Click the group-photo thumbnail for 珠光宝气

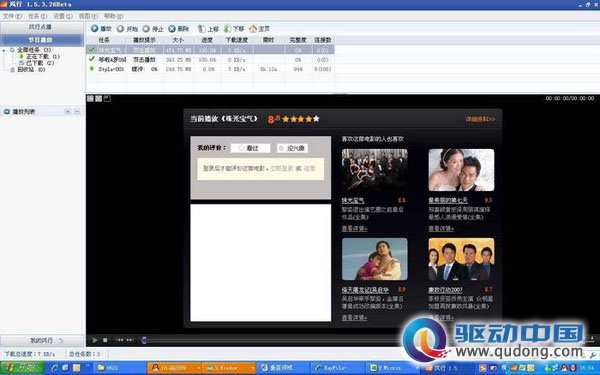[375, 170]
